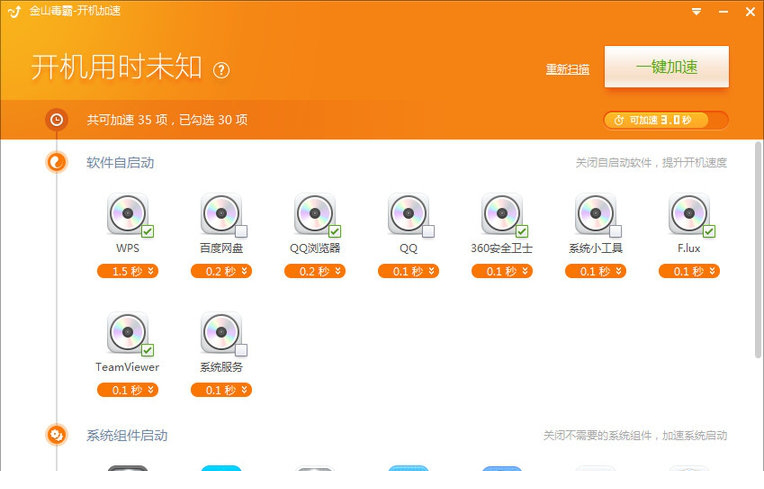The width and height of the screenshot is (764, 489).
Task: Click the WPS label
Action: tap(128, 248)
